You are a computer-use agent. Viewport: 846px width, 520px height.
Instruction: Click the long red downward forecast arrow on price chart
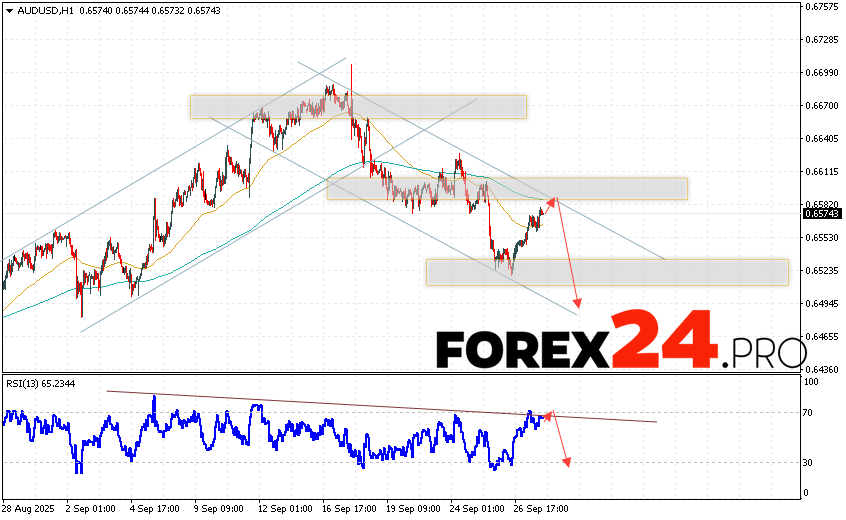(x=568, y=255)
